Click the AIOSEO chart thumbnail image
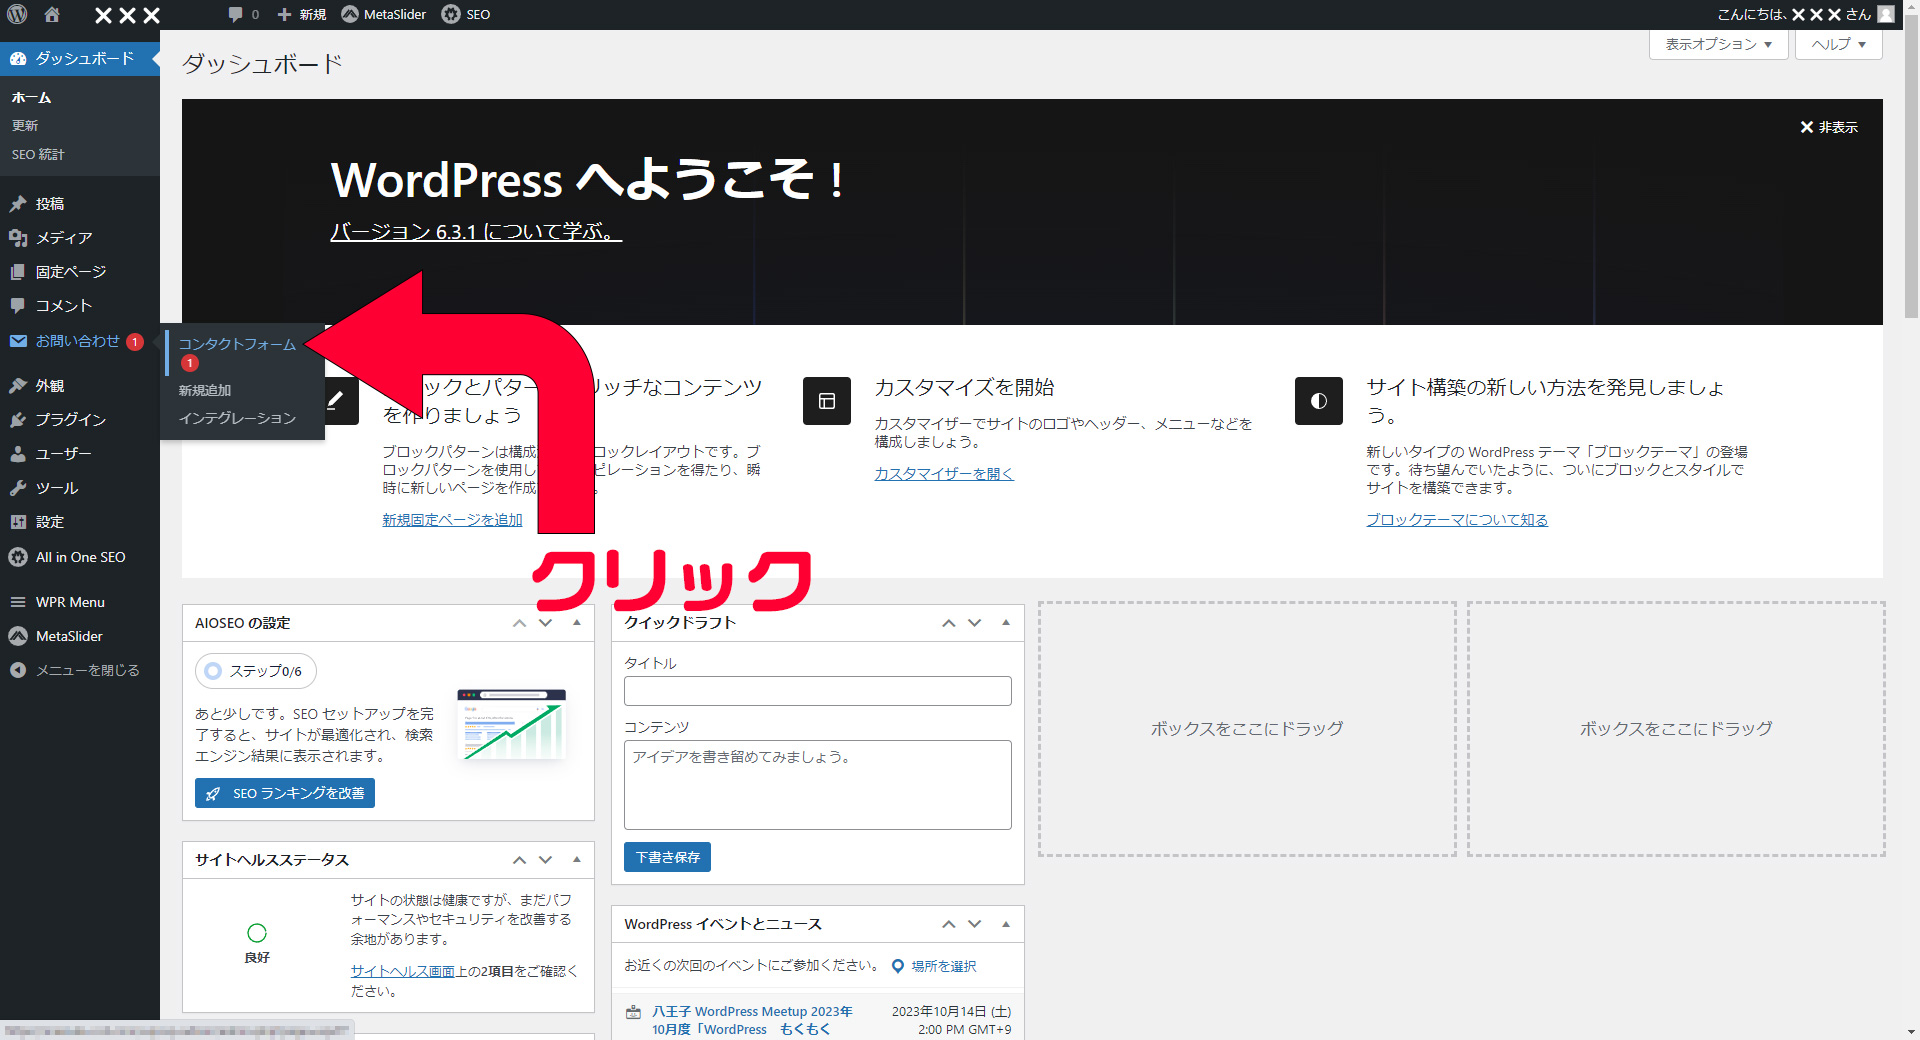This screenshot has height=1040, width=1920. [x=511, y=724]
